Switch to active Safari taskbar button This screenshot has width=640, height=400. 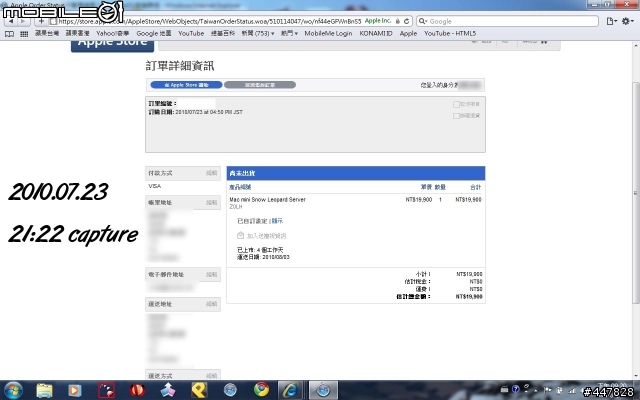pos(323,390)
